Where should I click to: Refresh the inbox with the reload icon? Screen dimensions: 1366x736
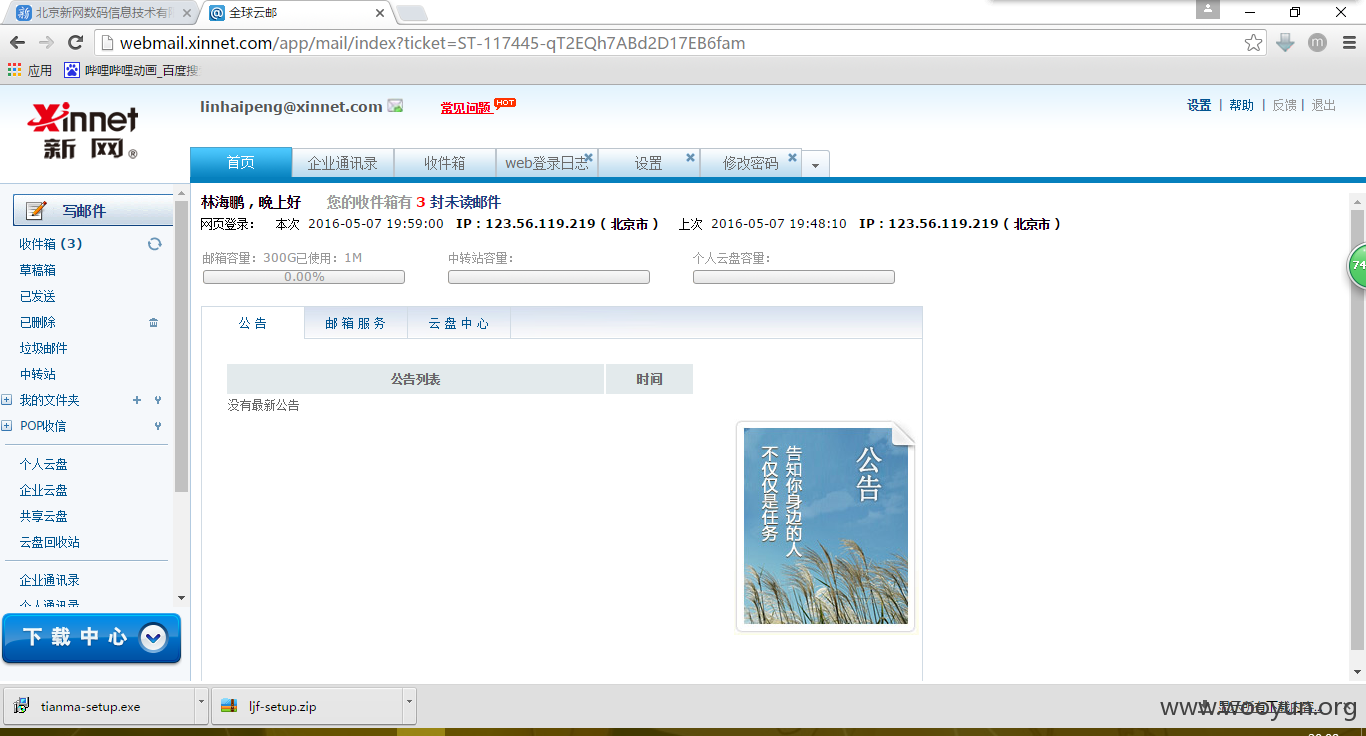click(x=154, y=244)
